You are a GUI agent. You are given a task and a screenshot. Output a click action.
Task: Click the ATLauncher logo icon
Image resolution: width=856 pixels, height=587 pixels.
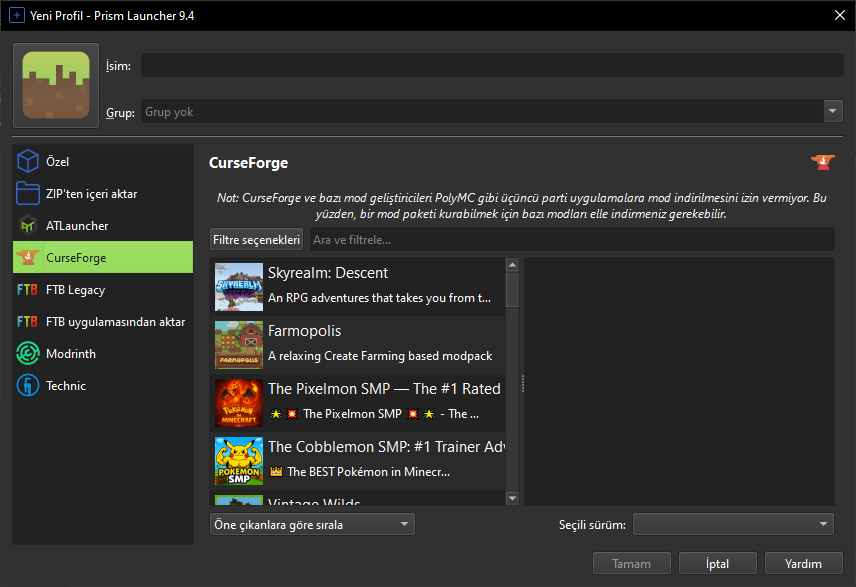tap(27, 225)
